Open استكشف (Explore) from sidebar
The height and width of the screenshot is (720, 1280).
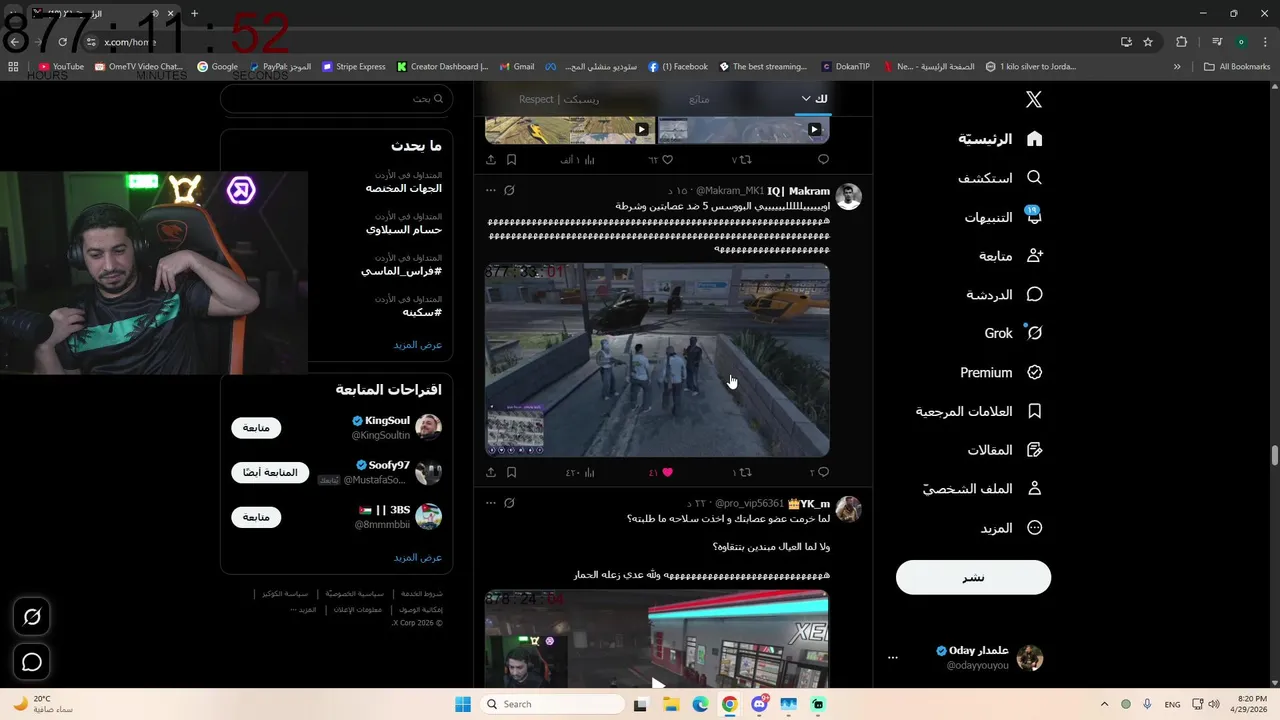1001,178
